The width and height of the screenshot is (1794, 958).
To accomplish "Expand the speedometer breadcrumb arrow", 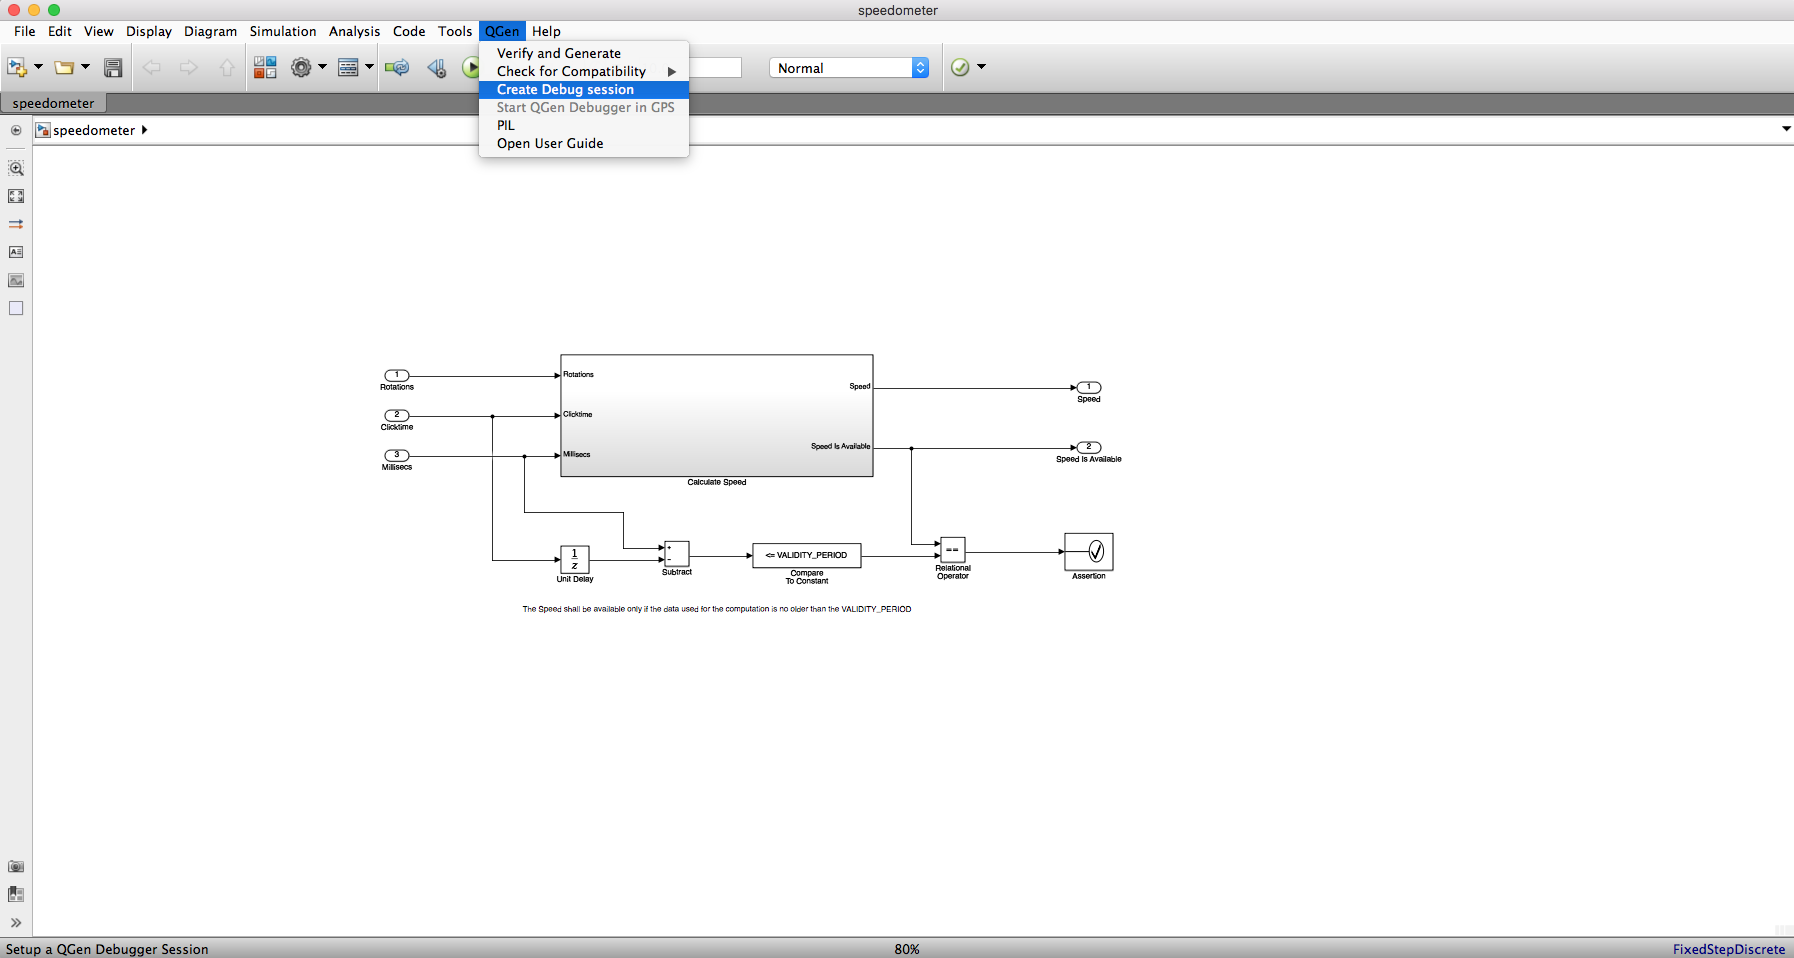I will [x=144, y=130].
